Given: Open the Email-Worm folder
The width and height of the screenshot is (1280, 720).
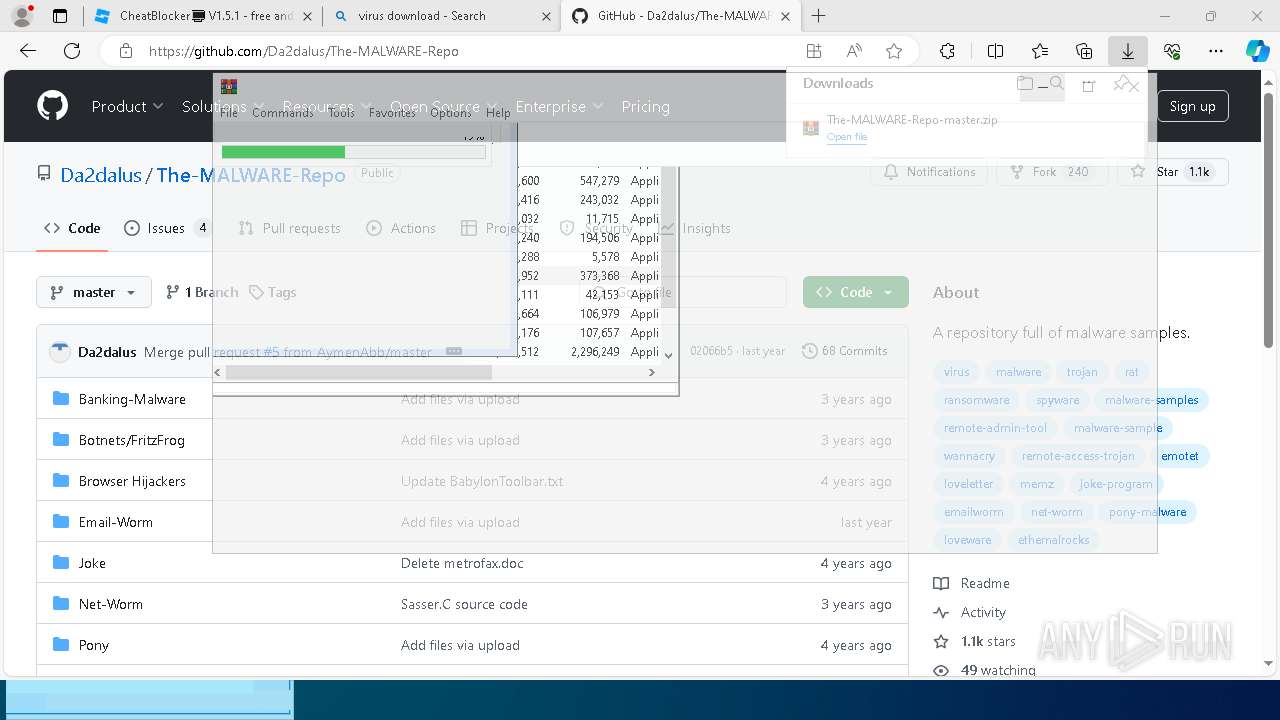Looking at the screenshot, I should click(116, 522).
